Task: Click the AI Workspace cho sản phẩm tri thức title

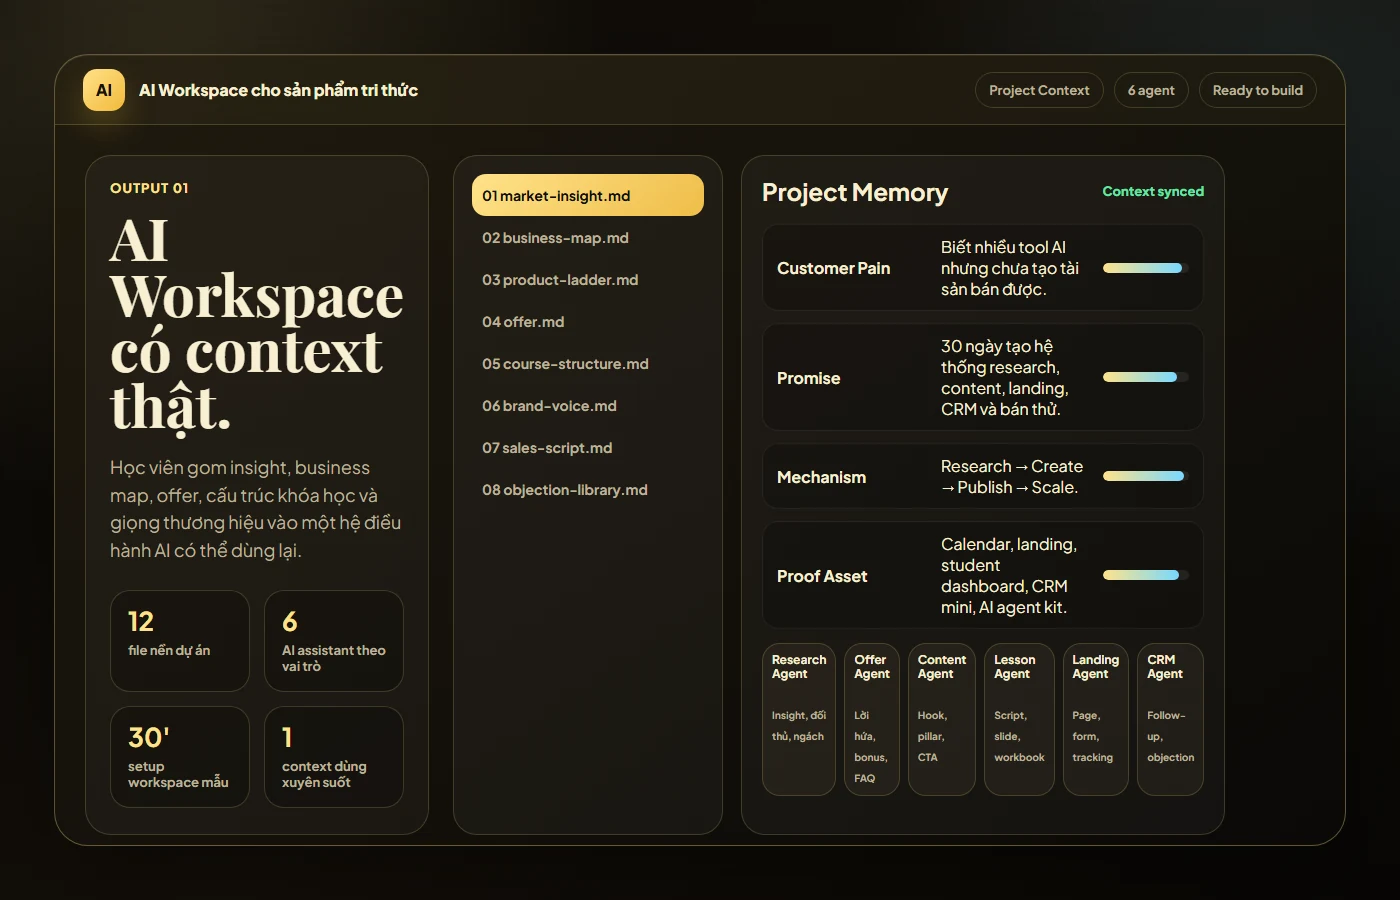Action: [278, 90]
